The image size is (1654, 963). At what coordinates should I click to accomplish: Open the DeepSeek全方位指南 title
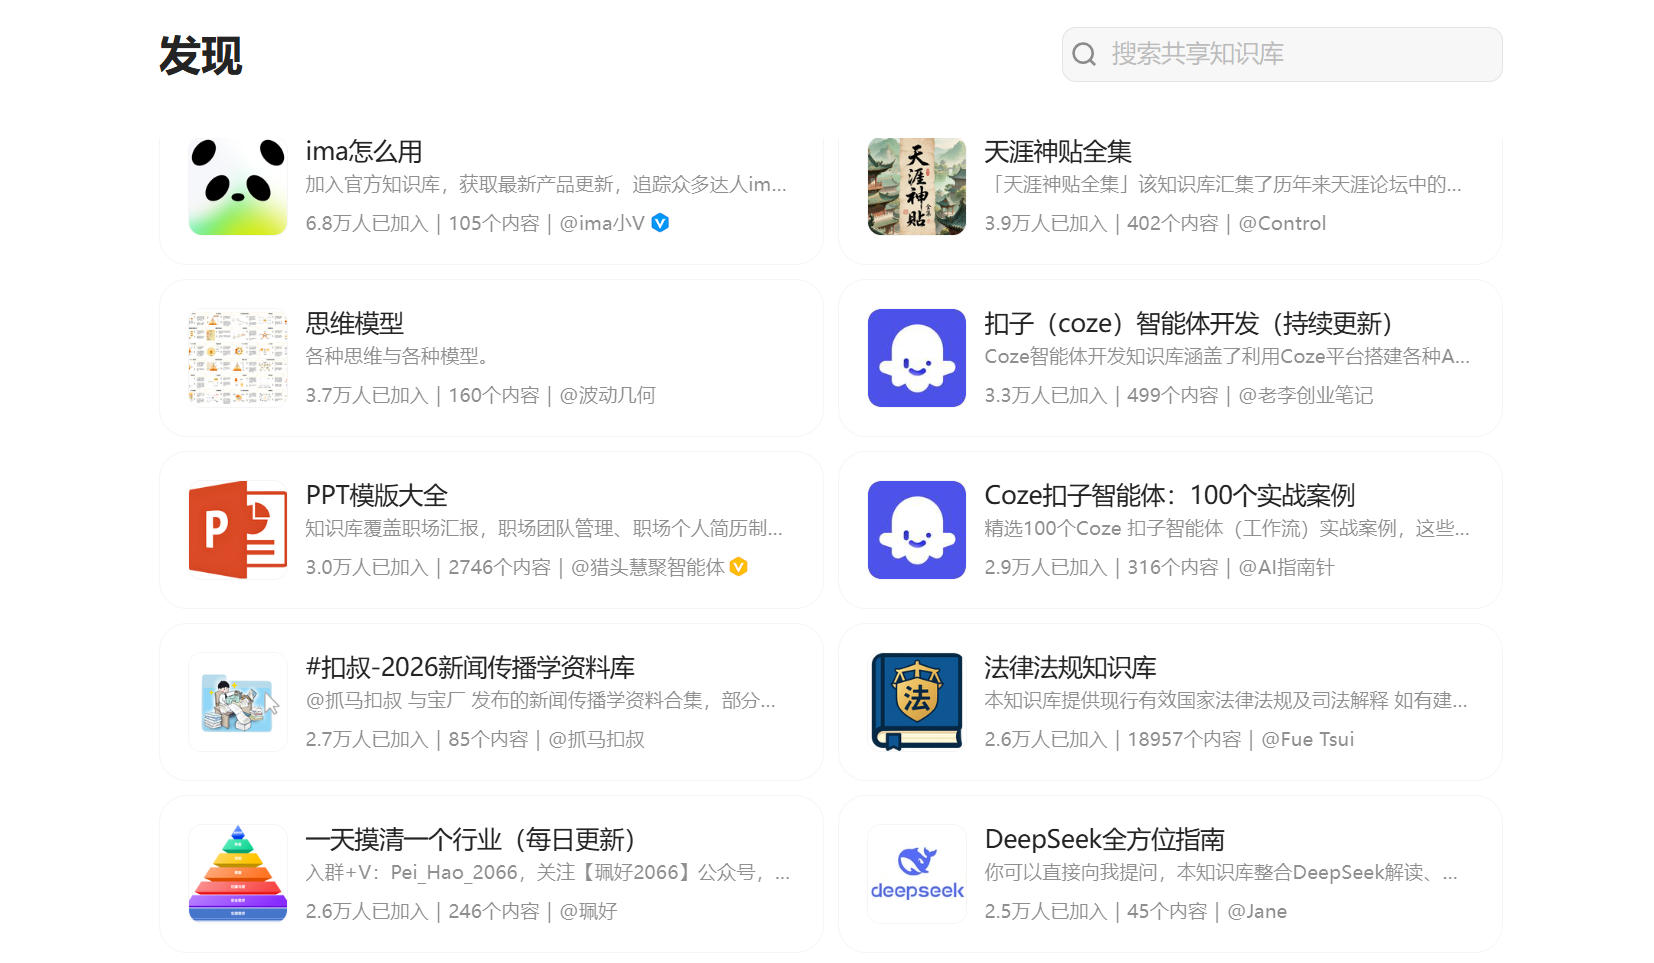coord(1104,840)
